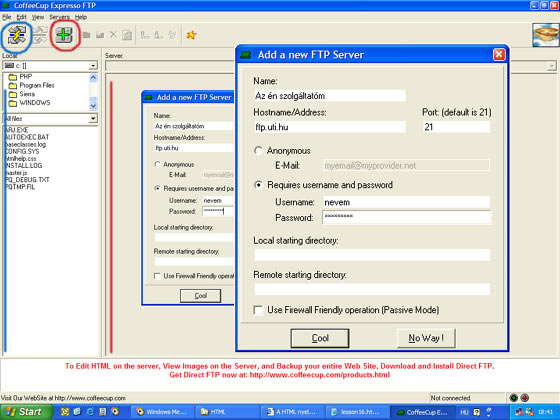Click the greyed folder icon in toolbar

click(86, 35)
